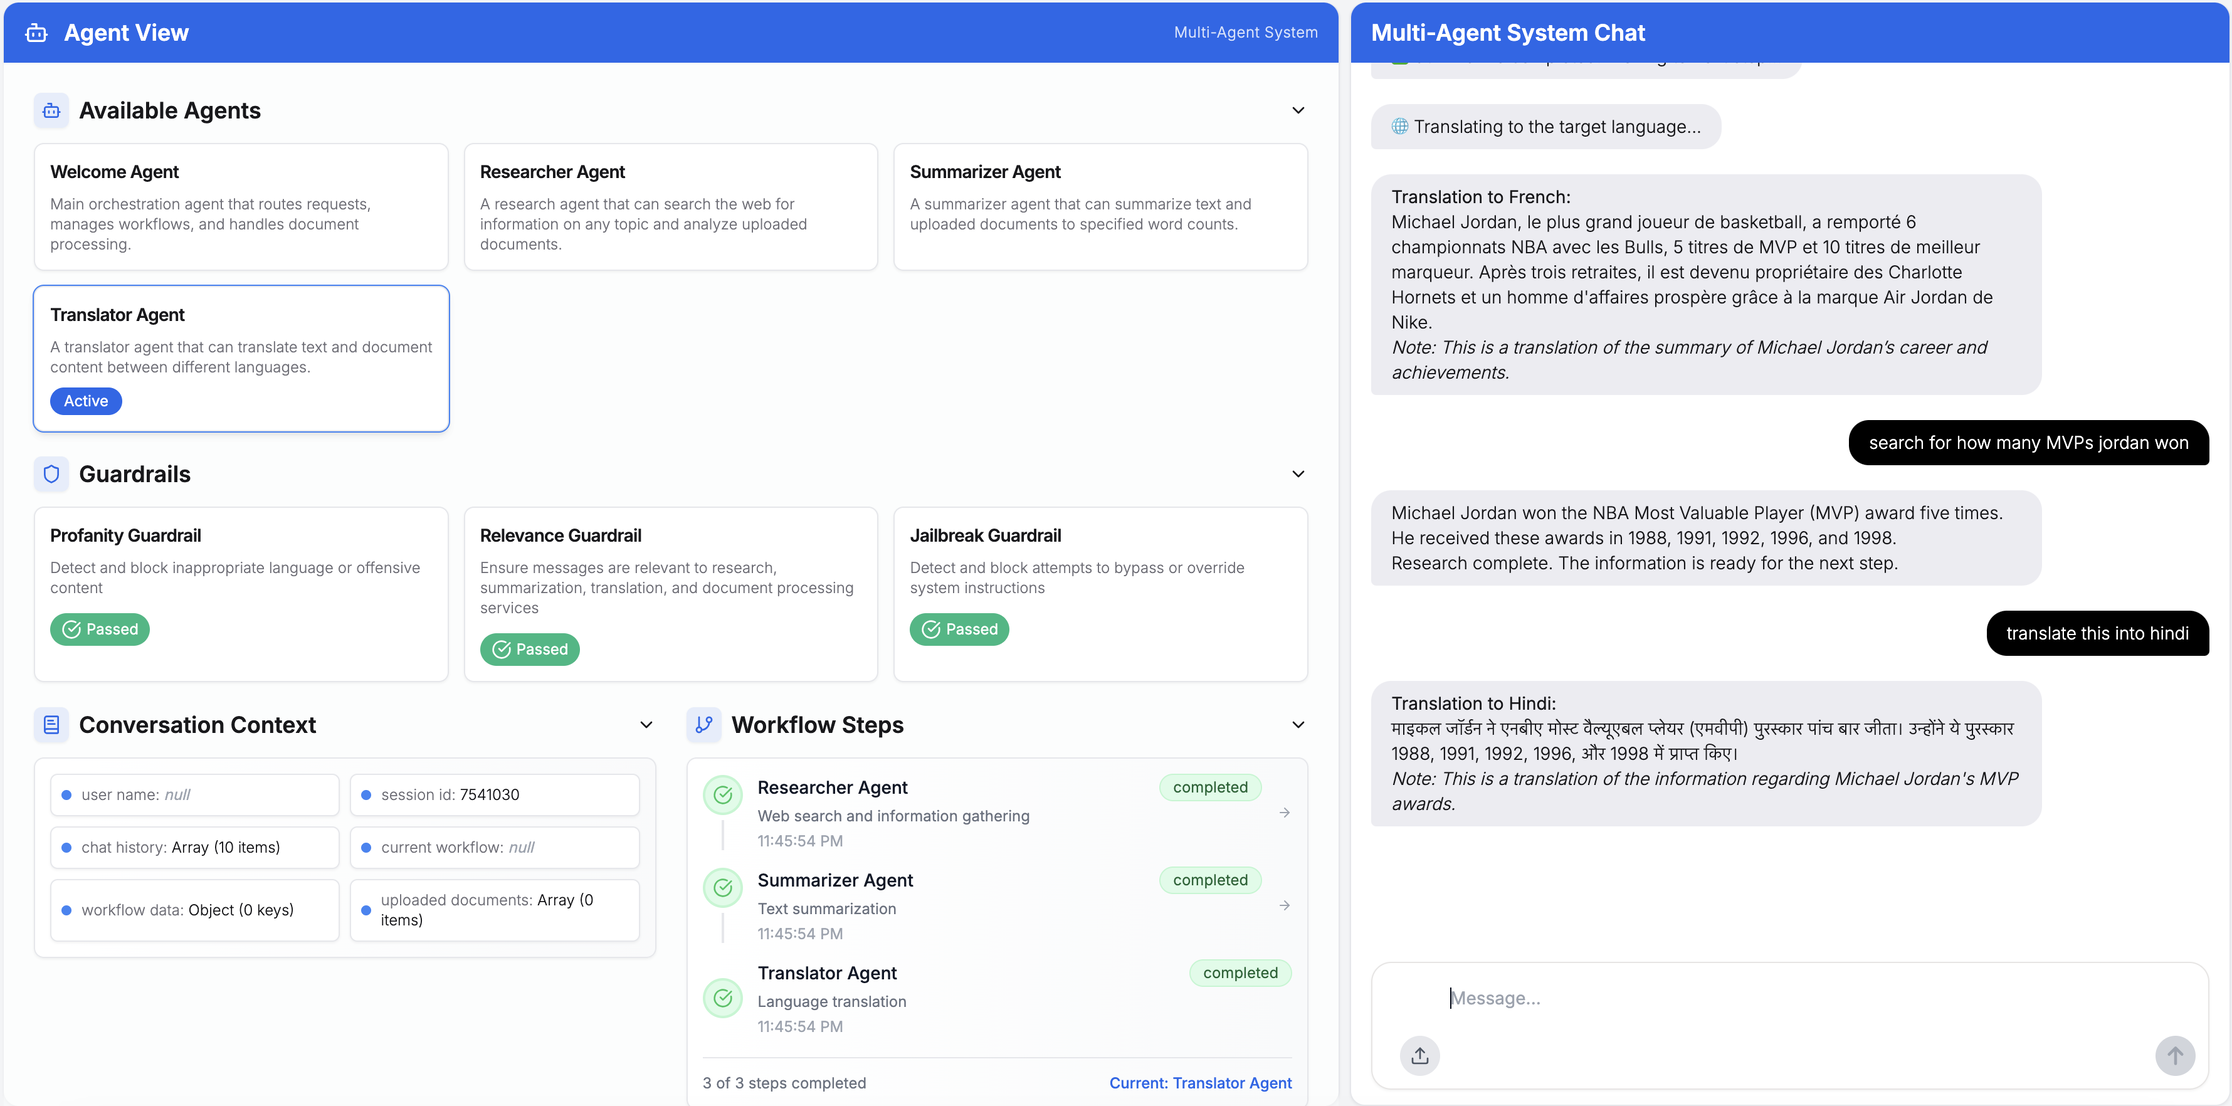Image resolution: width=2232 pixels, height=1106 pixels.
Task: Click the Available Agents section icon
Action: click(x=51, y=111)
